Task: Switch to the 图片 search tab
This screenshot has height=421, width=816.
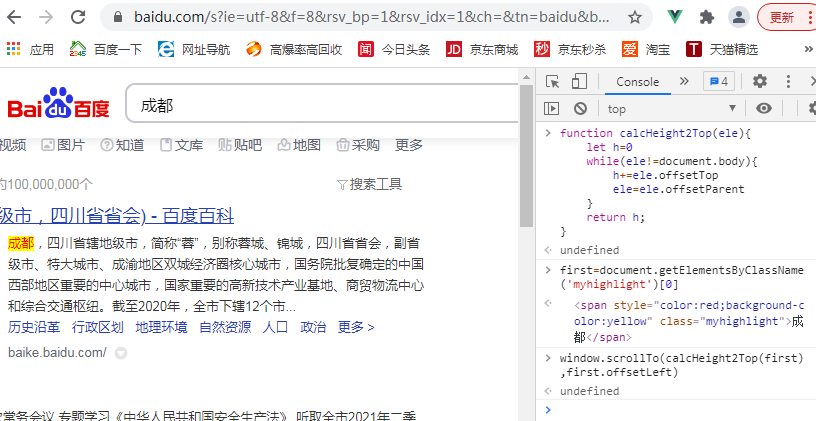Action: click(x=63, y=145)
